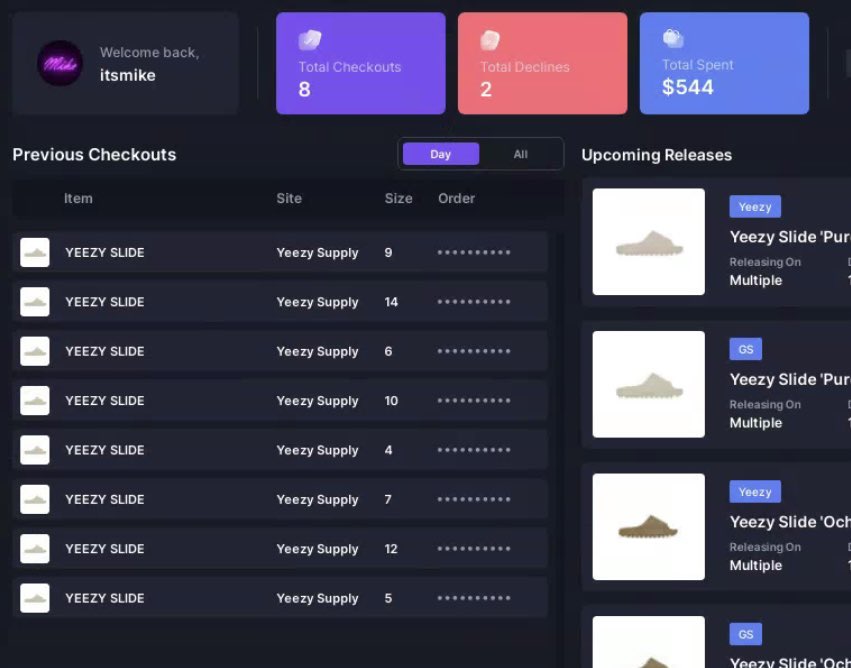
Task: Reveal hidden order number for size 14 row
Action: click(474, 302)
